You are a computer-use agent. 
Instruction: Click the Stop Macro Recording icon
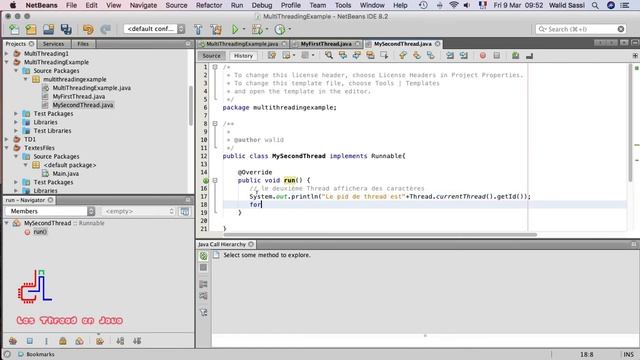coord(496,56)
